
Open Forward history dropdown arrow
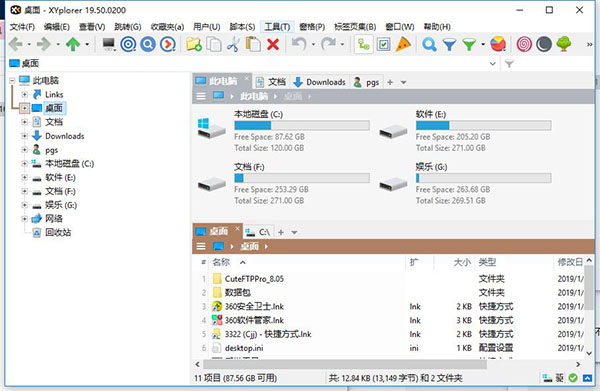tap(58, 44)
